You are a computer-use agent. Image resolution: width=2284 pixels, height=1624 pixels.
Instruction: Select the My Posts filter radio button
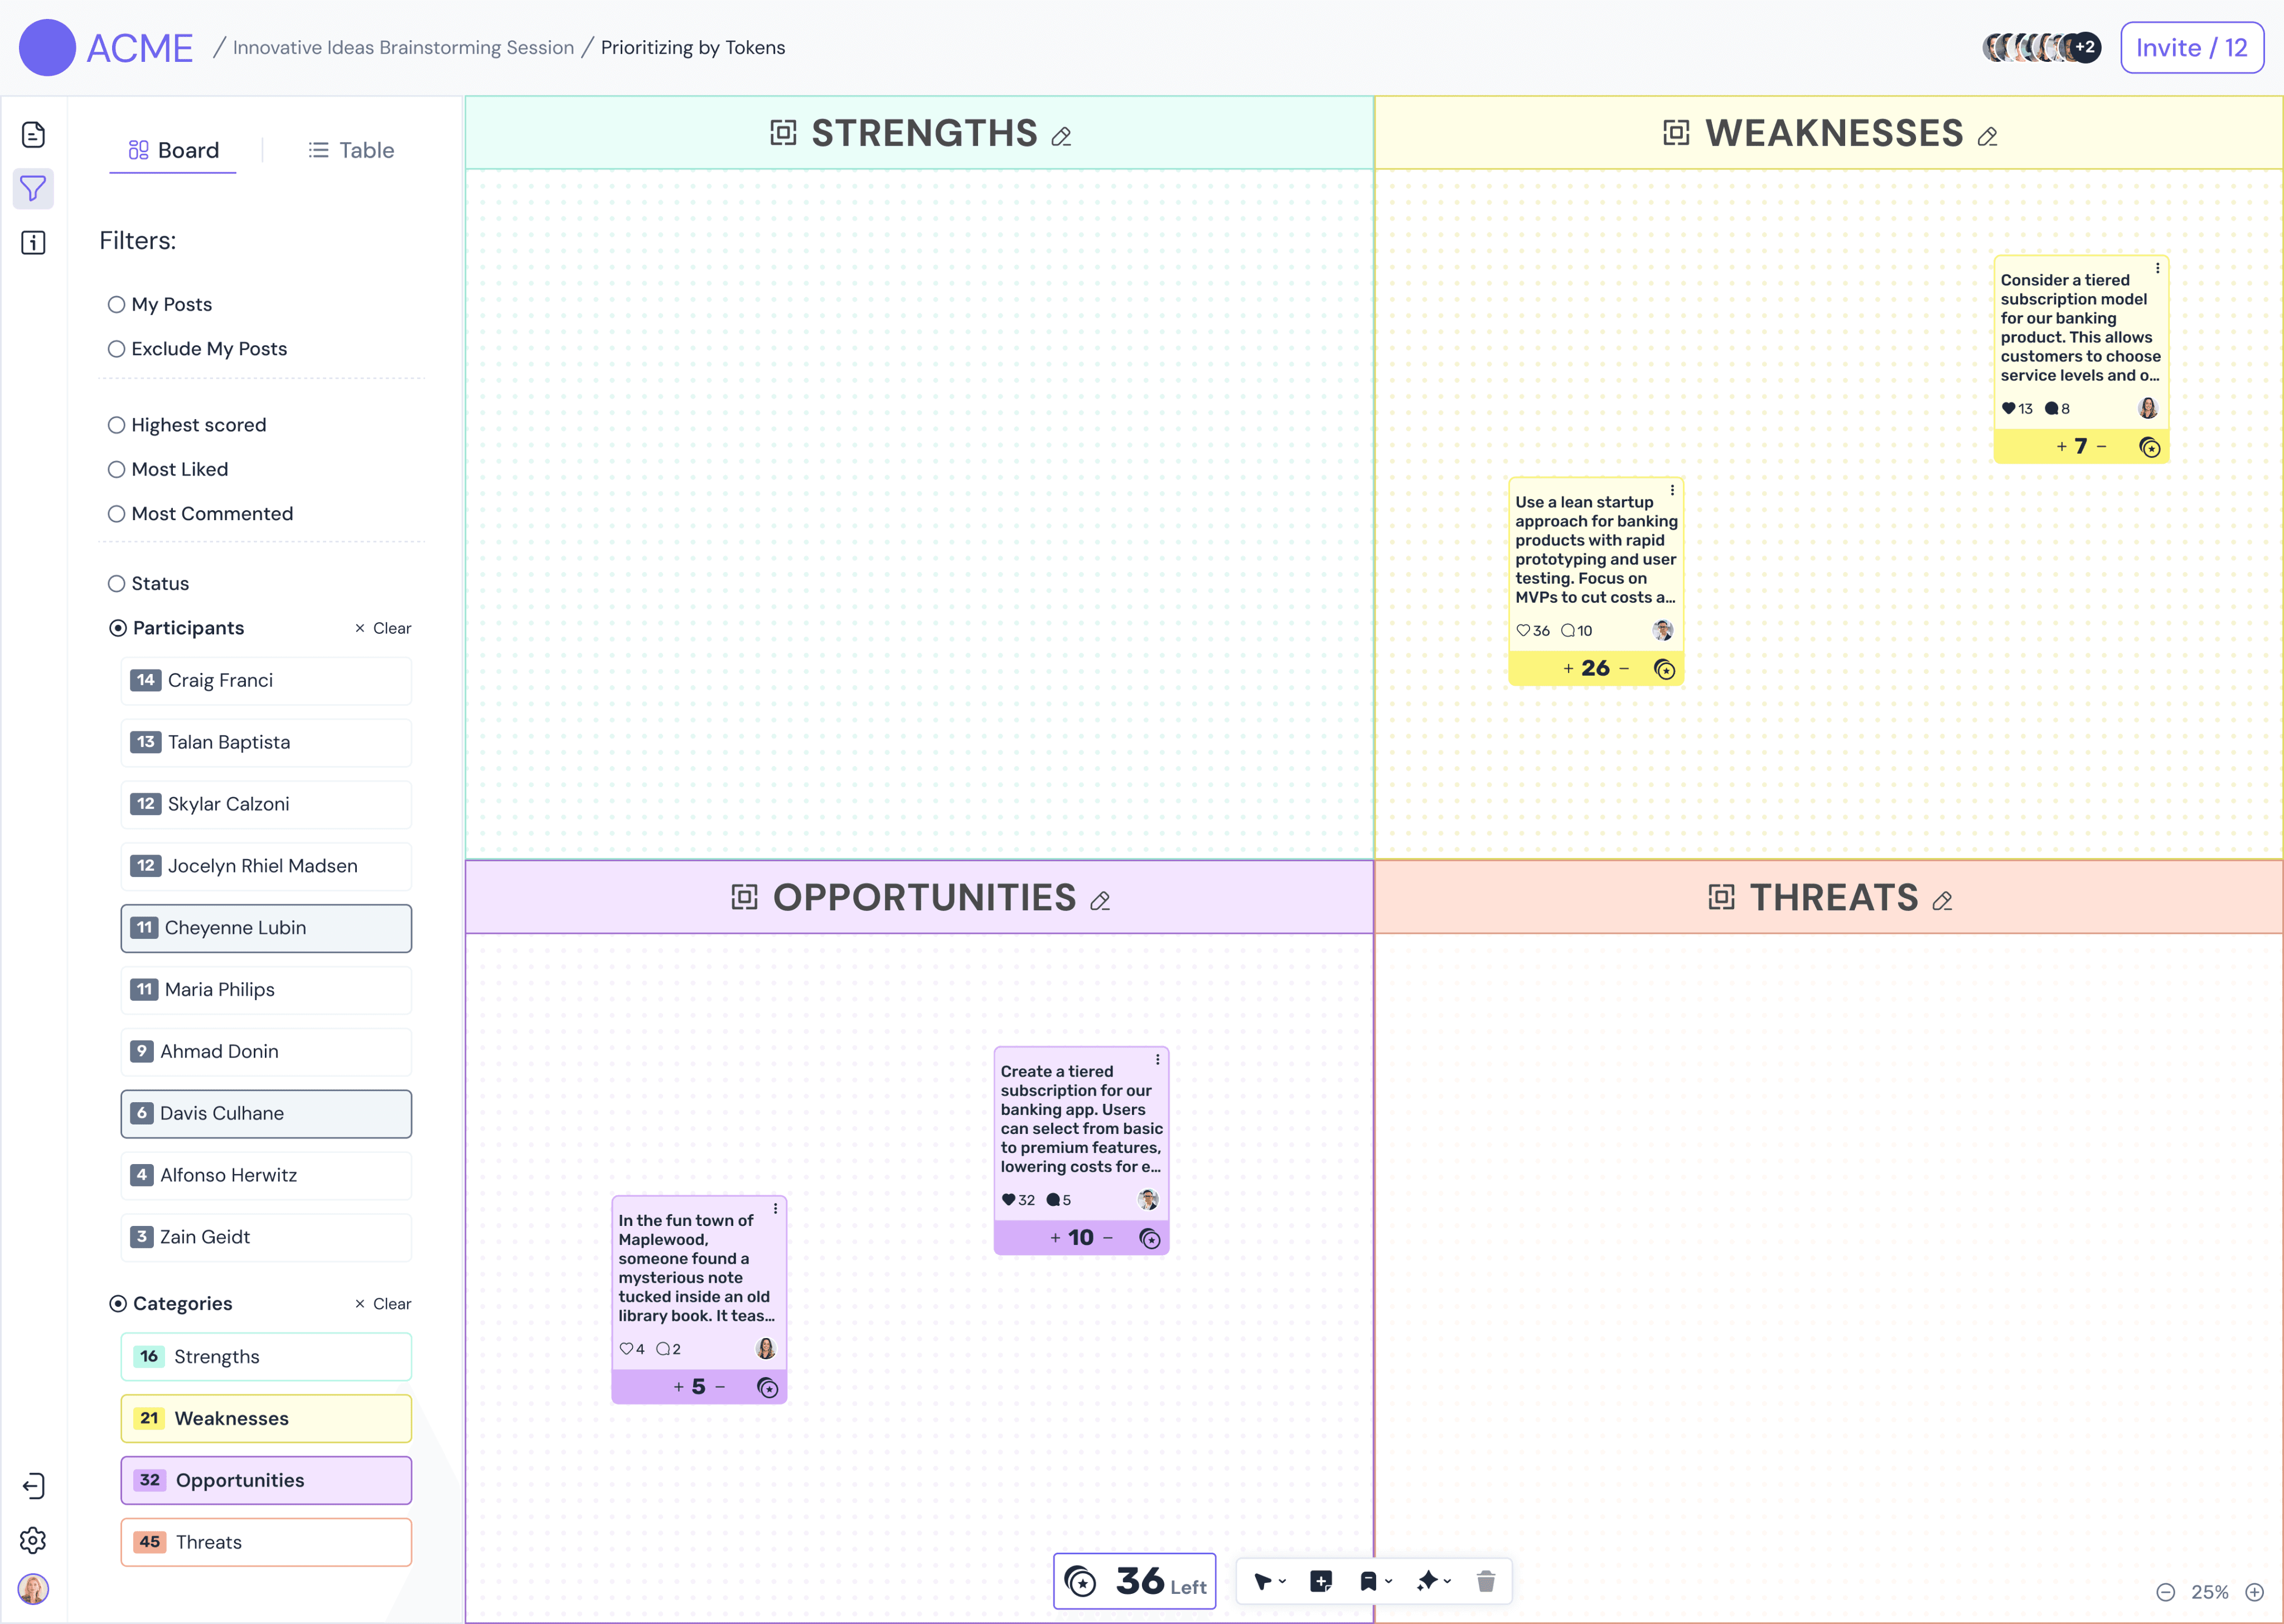click(117, 304)
